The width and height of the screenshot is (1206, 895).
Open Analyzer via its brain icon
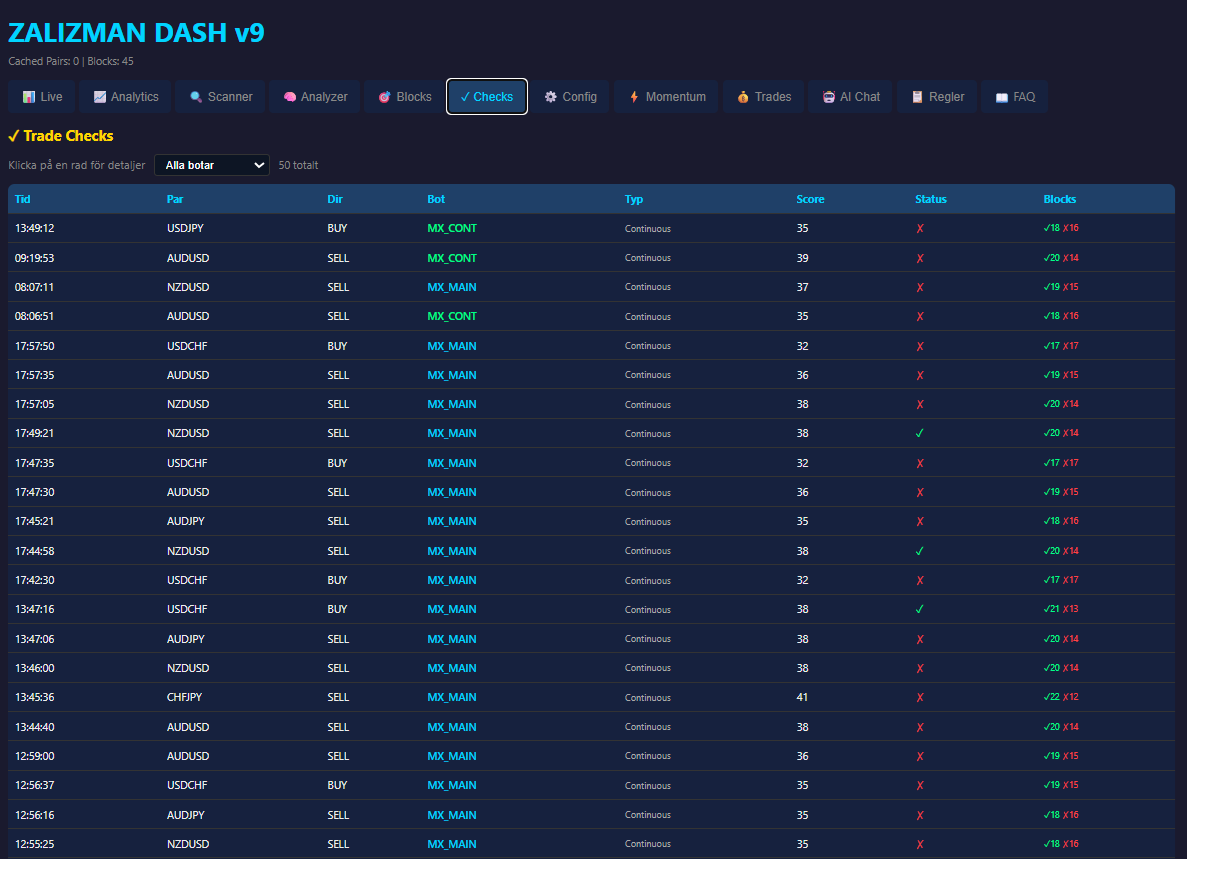pos(290,97)
